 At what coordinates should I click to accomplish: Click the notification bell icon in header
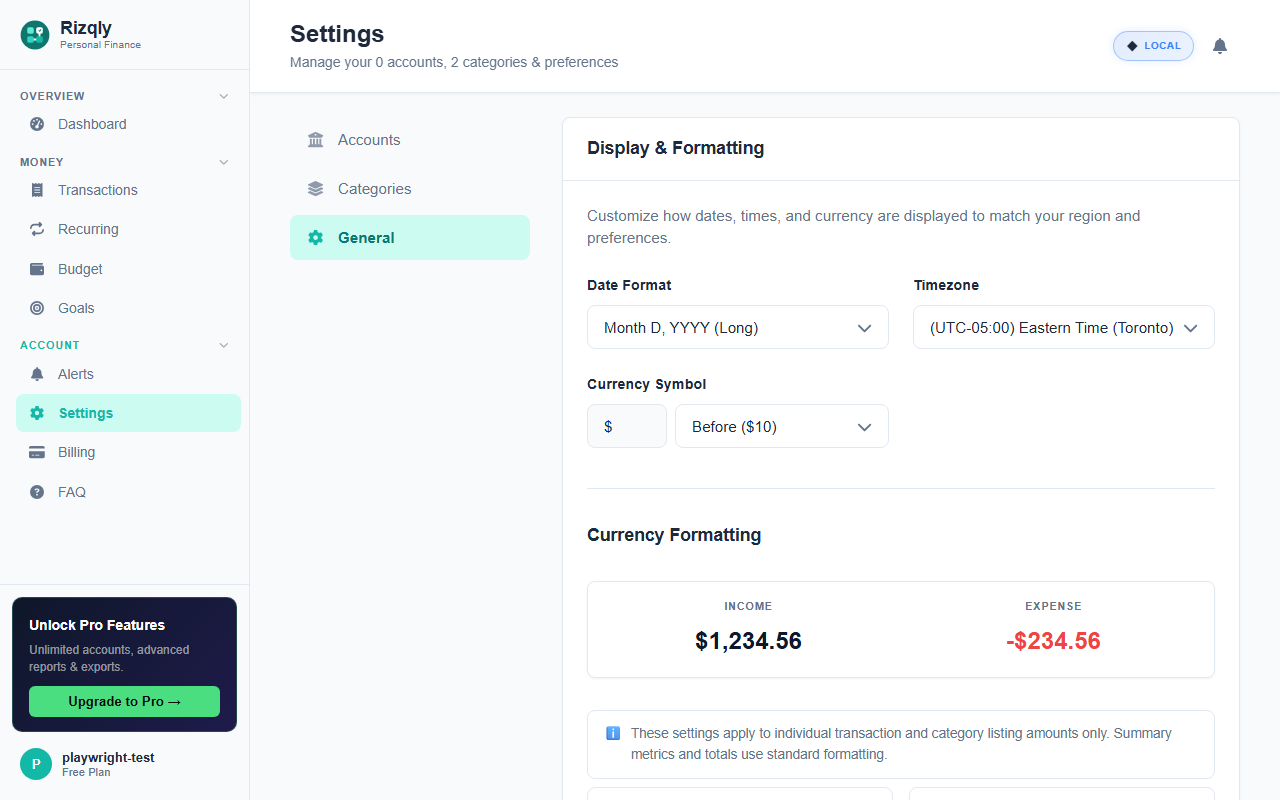(x=1219, y=46)
